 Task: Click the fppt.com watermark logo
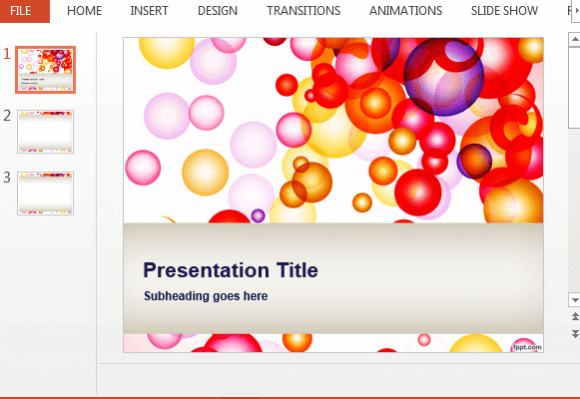(x=527, y=347)
